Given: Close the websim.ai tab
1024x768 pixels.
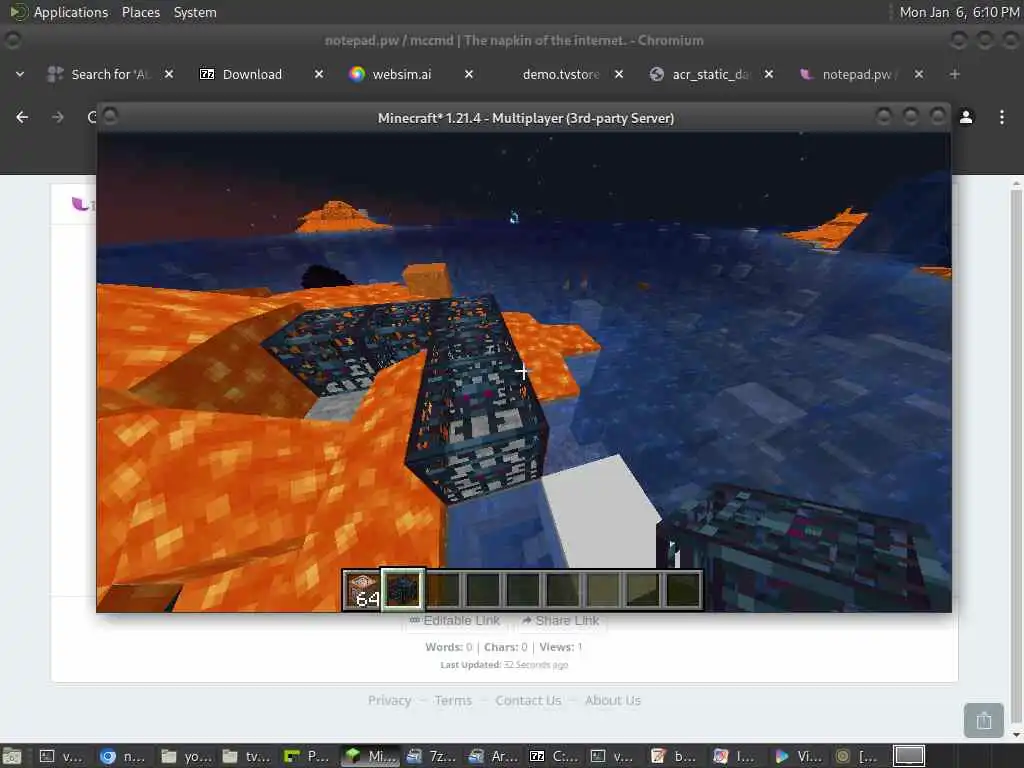Looking at the screenshot, I should (469, 74).
